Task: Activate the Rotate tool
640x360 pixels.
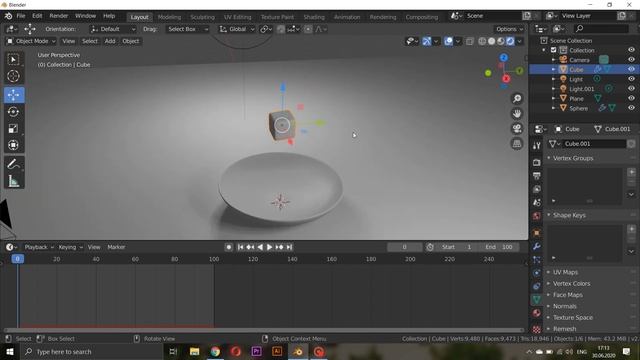Action: point(13,112)
